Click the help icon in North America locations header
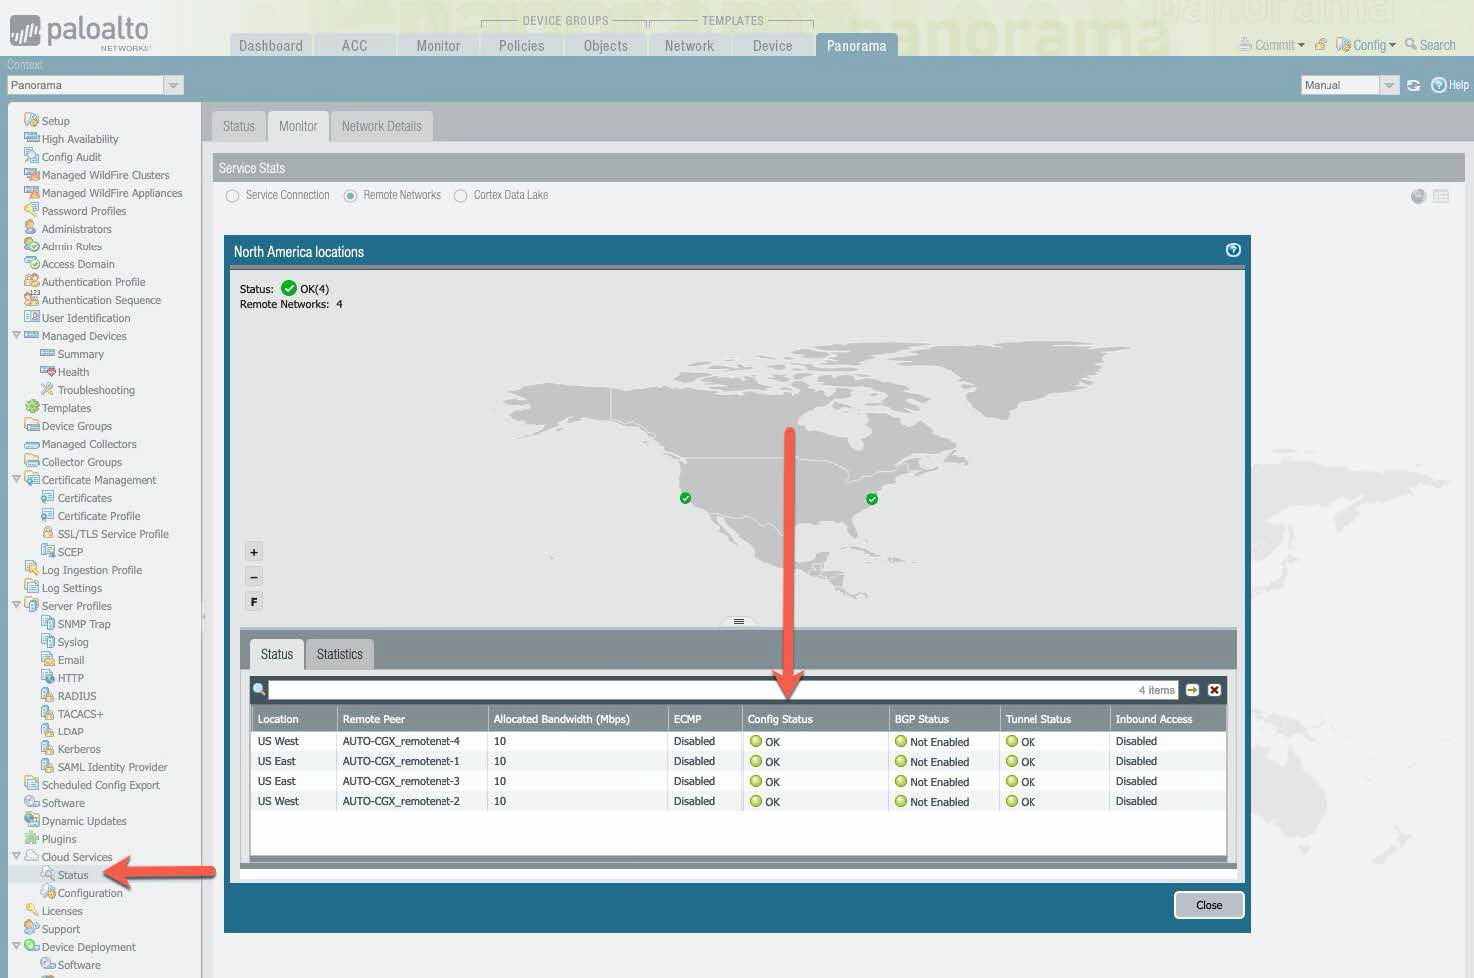Screen dimensions: 1474x978 click(x=1233, y=250)
